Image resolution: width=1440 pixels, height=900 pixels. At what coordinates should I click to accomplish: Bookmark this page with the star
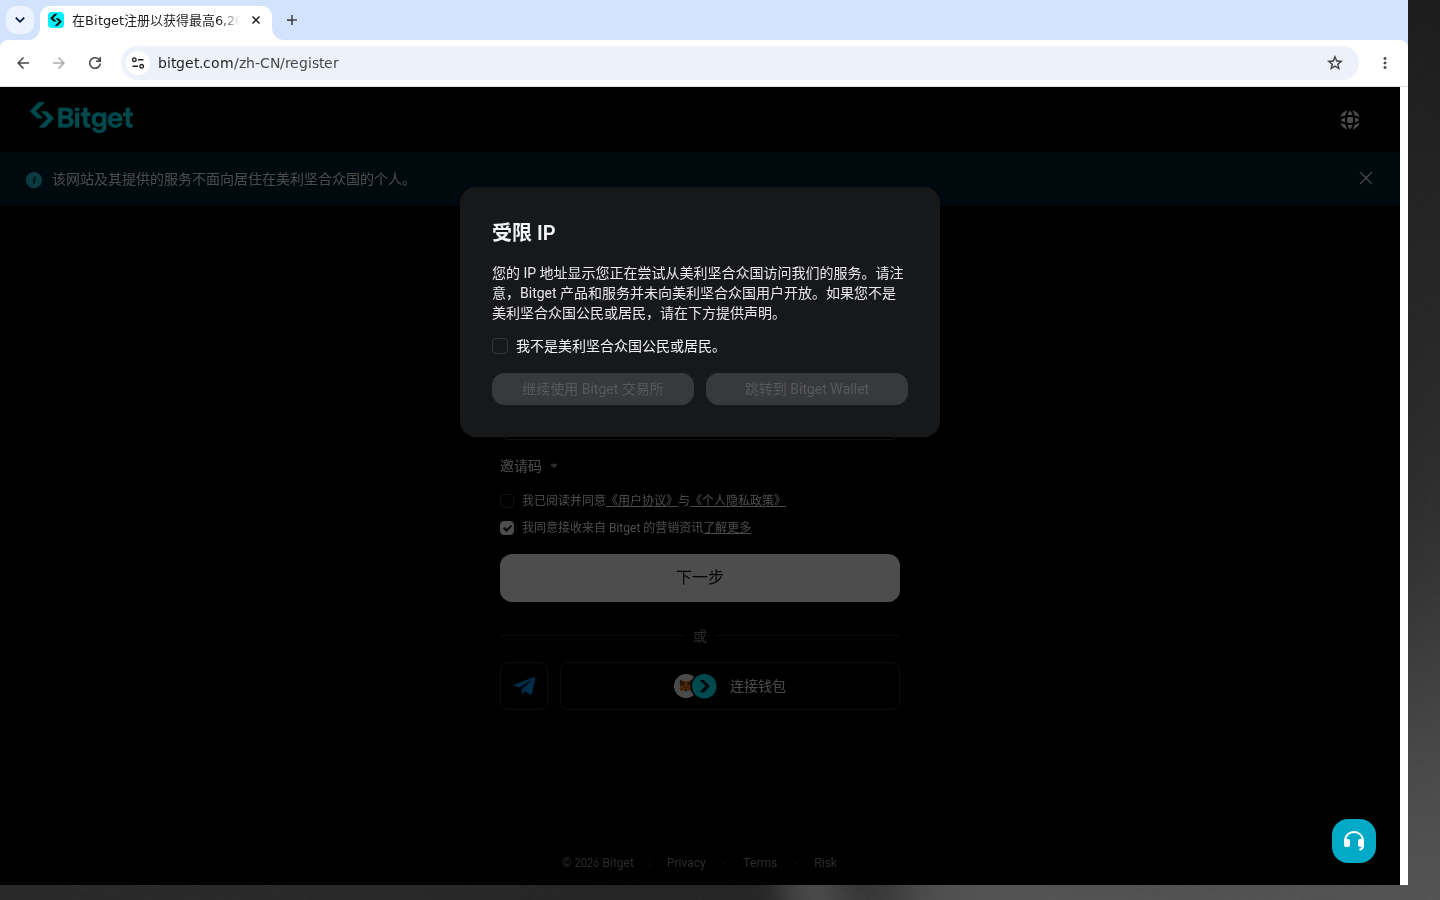coord(1335,63)
